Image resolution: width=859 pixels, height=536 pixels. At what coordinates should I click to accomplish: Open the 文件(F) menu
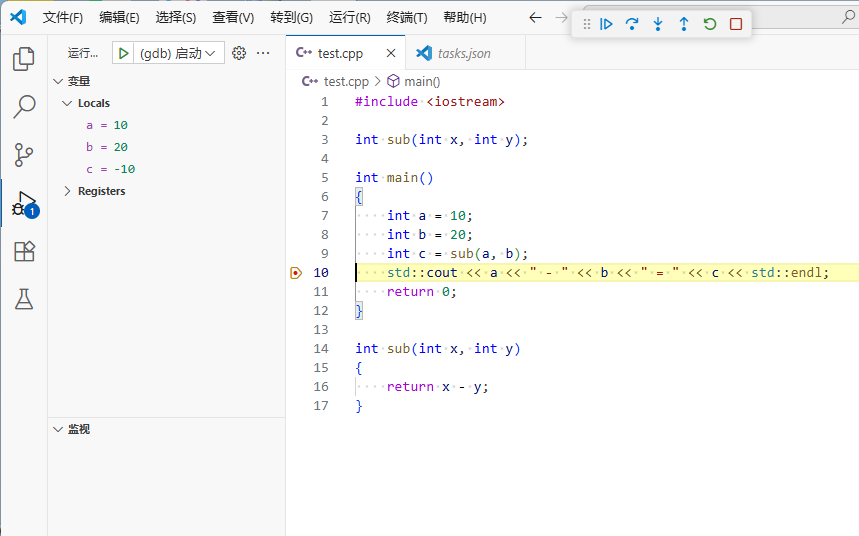[62, 18]
